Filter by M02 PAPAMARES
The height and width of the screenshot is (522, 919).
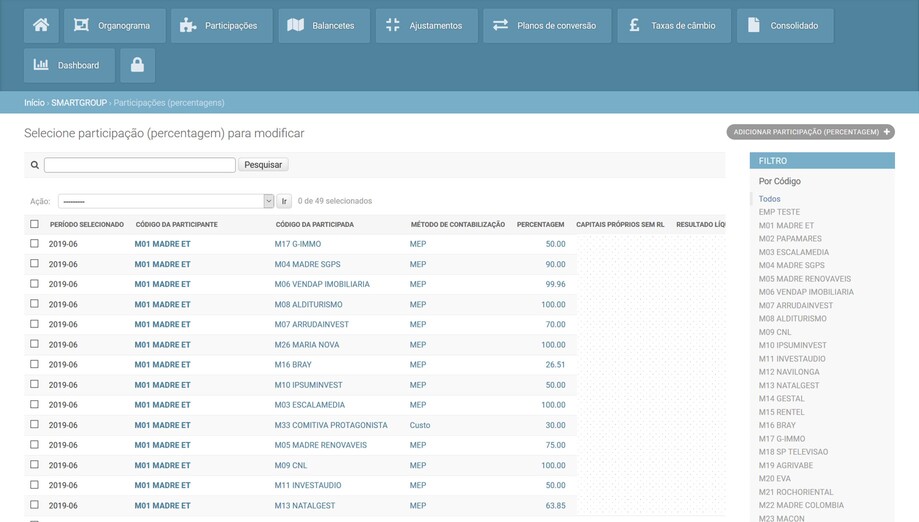[x=790, y=239]
